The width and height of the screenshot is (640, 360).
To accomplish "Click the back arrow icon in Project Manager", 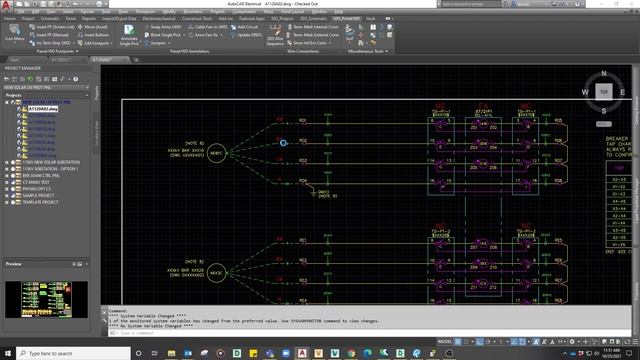I will (x=6, y=79).
